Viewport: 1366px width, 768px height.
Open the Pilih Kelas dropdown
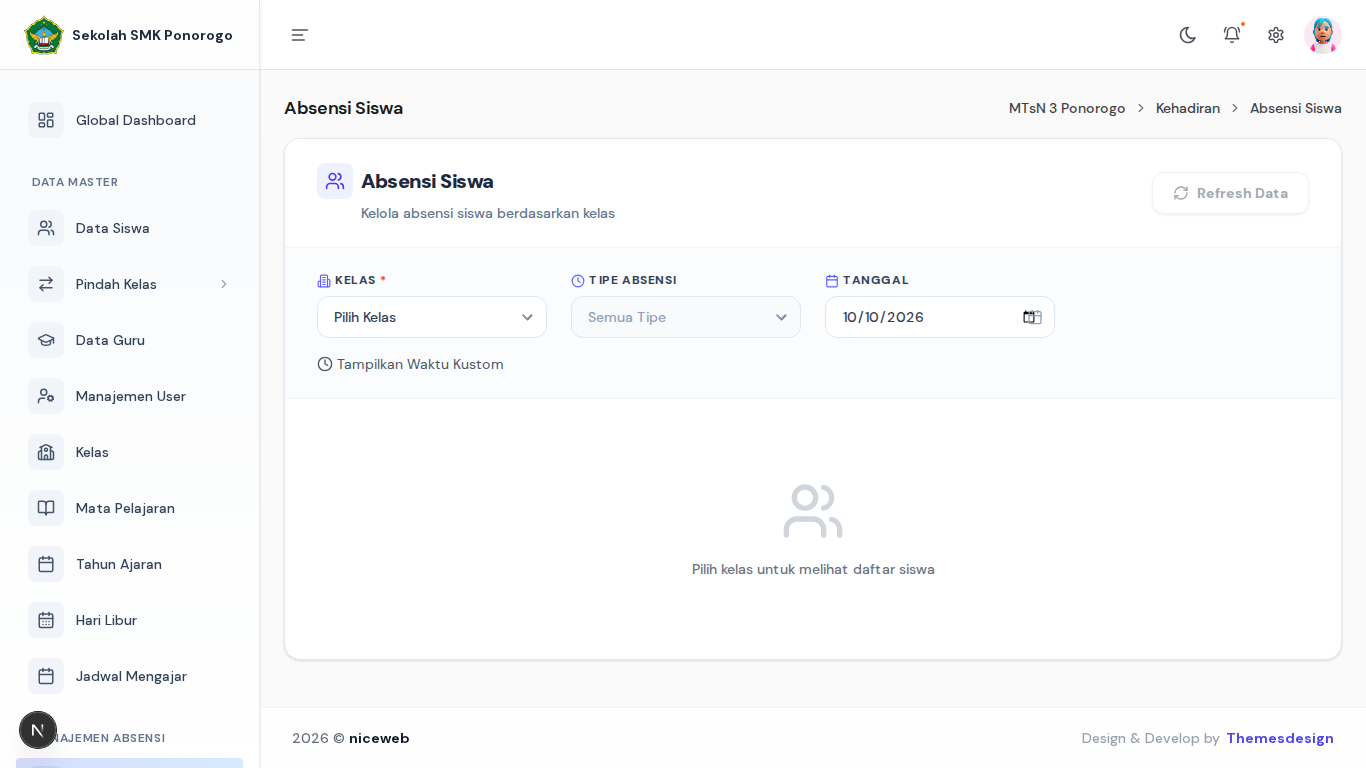pyautogui.click(x=432, y=317)
